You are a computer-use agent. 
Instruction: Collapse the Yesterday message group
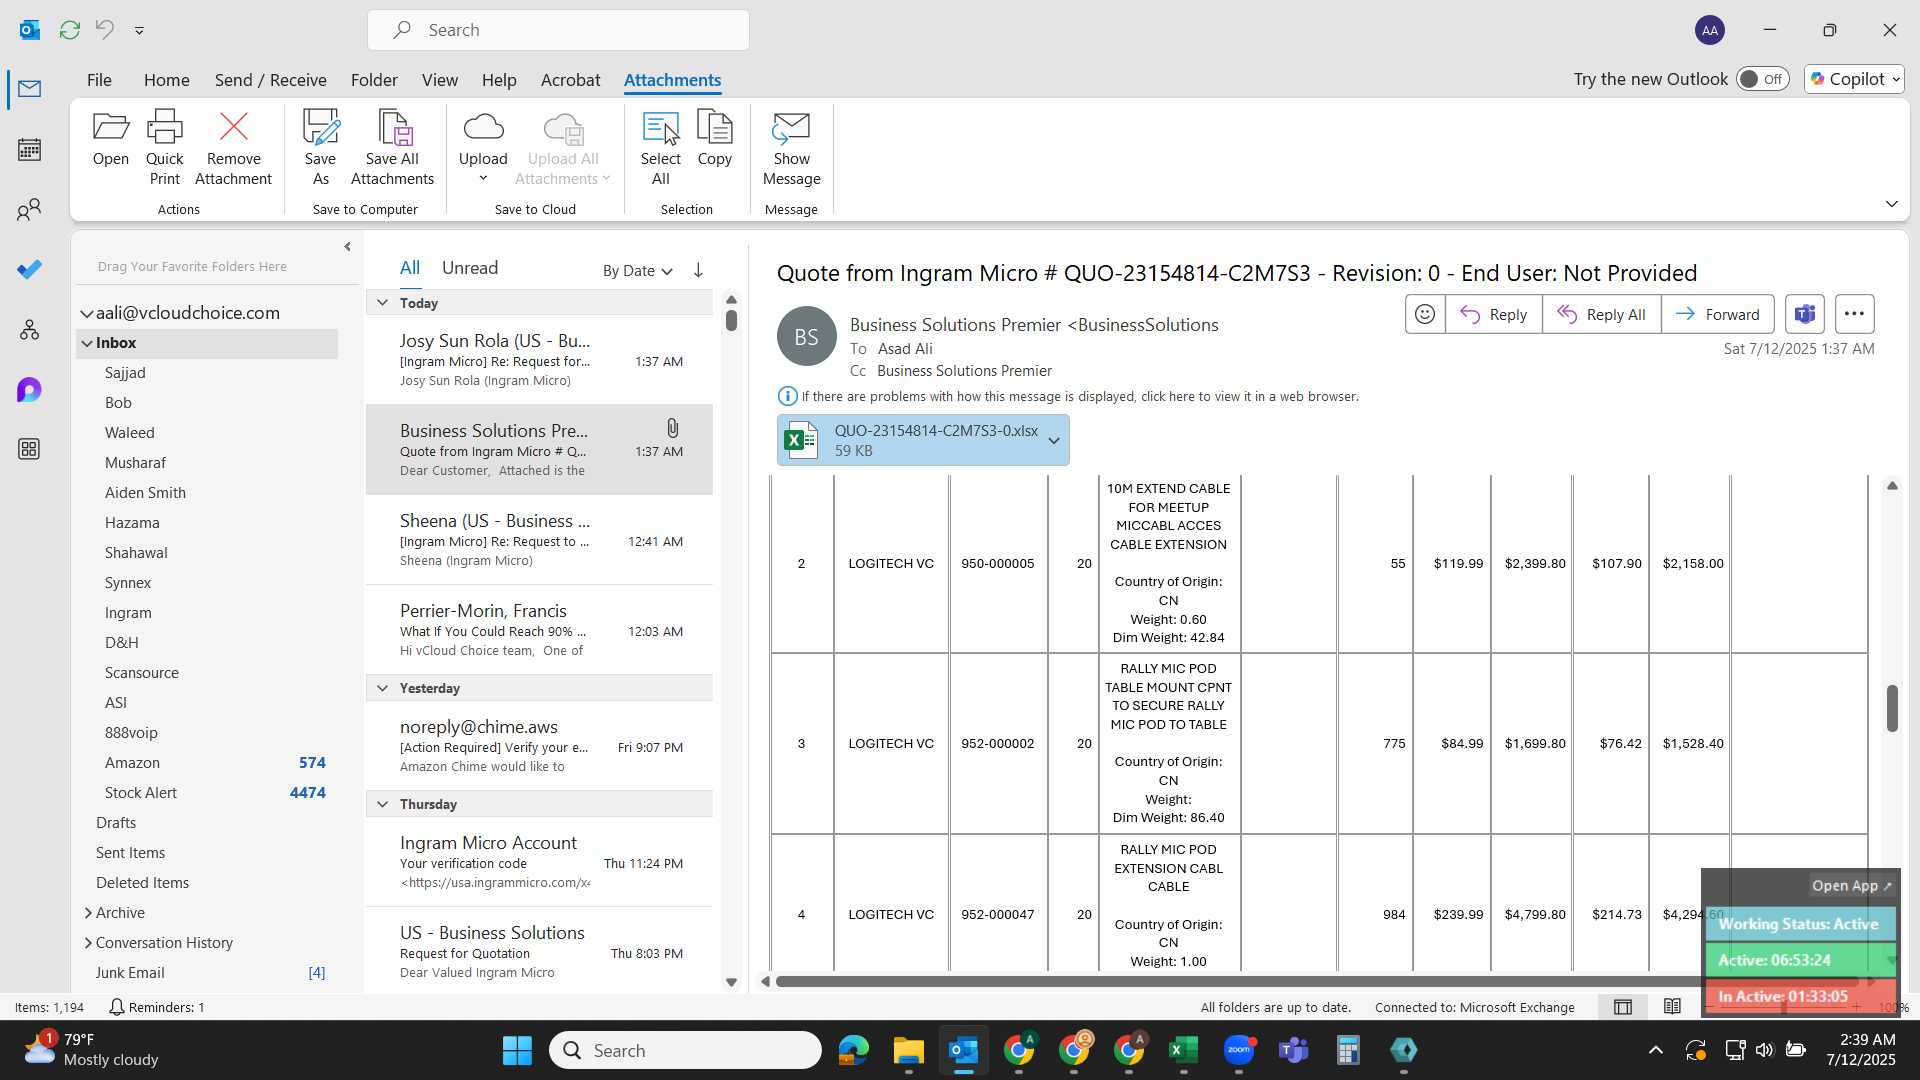(x=382, y=687)
